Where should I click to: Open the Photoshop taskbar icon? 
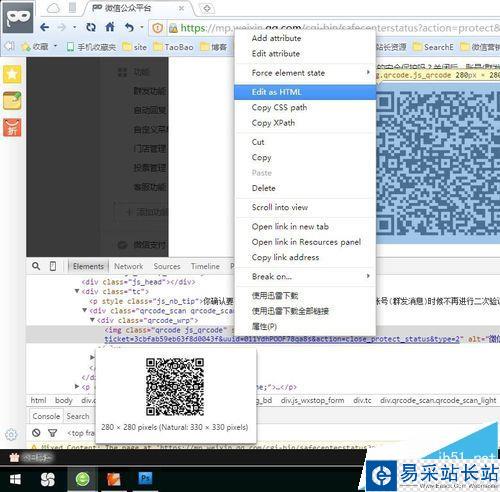click(x=145, y=478)
